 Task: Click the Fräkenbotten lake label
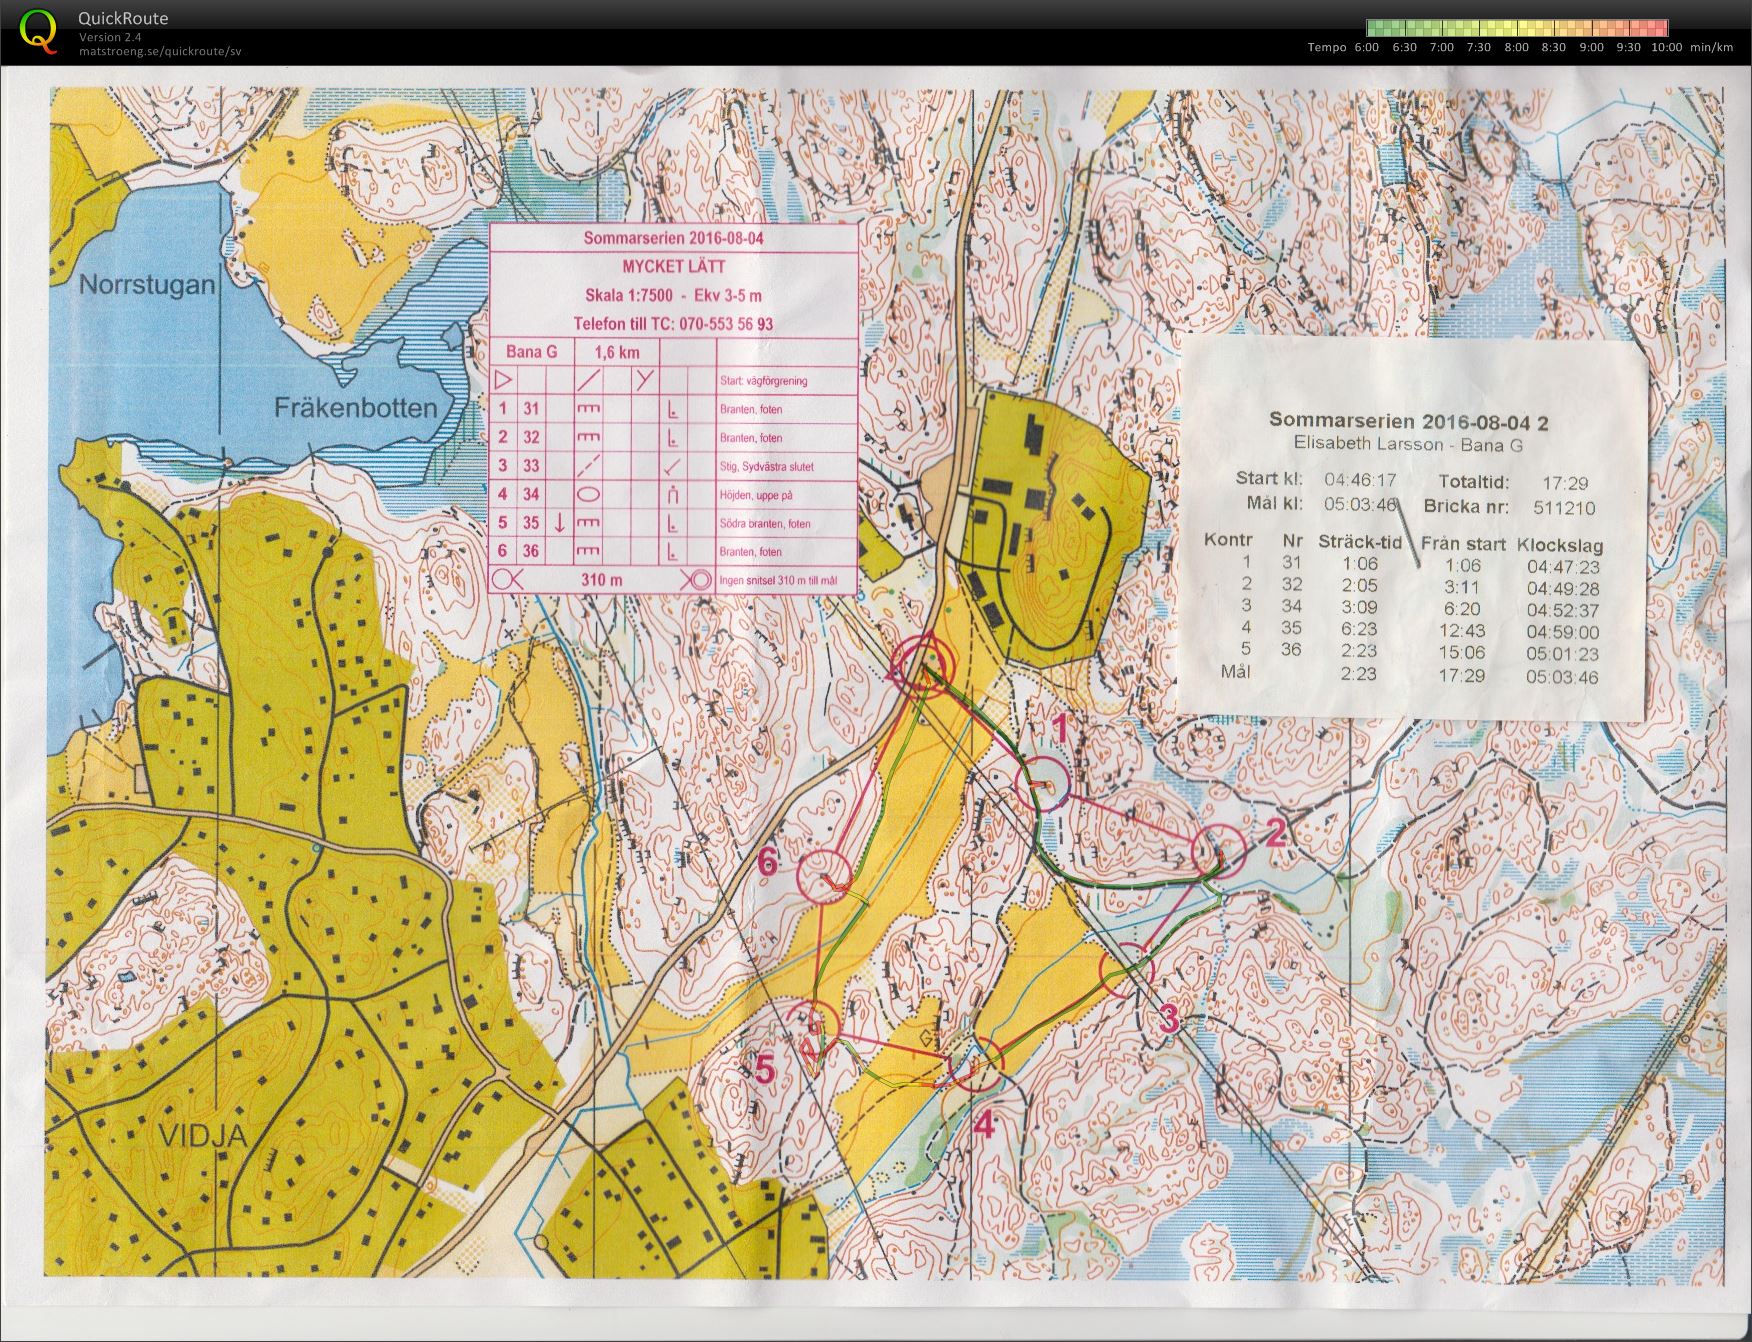click(356, 408)
